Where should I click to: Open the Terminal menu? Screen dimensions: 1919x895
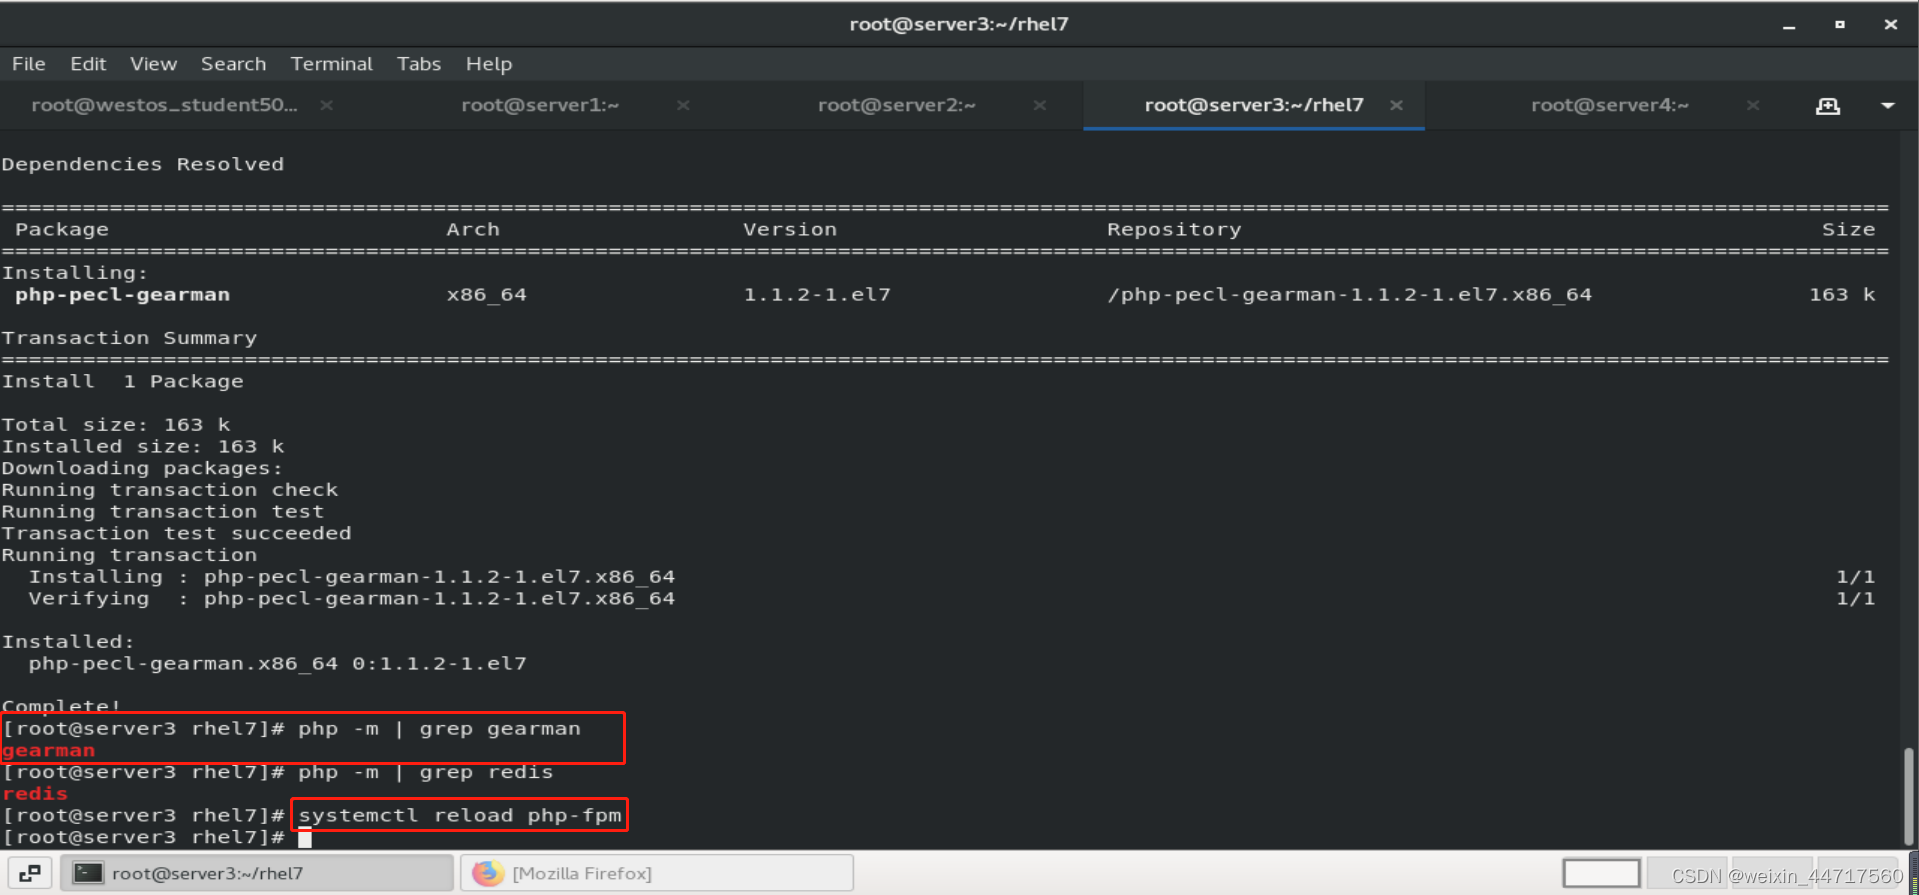(x=331, y=64)
